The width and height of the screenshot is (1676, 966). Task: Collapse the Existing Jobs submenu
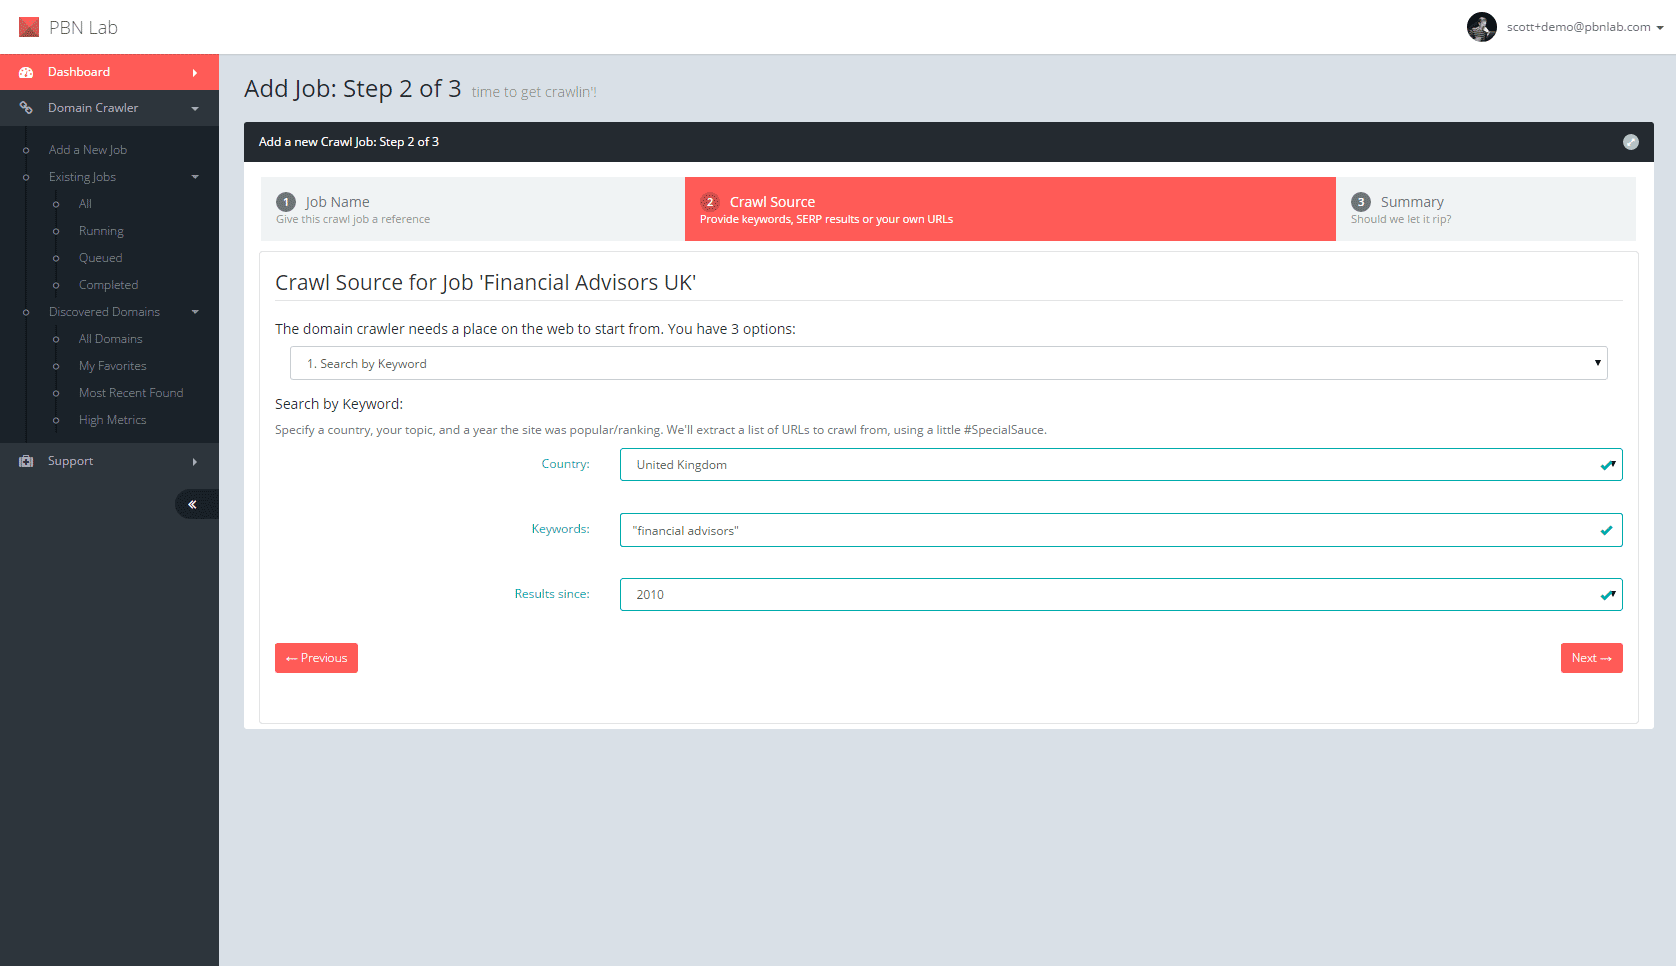coord(195,177)
